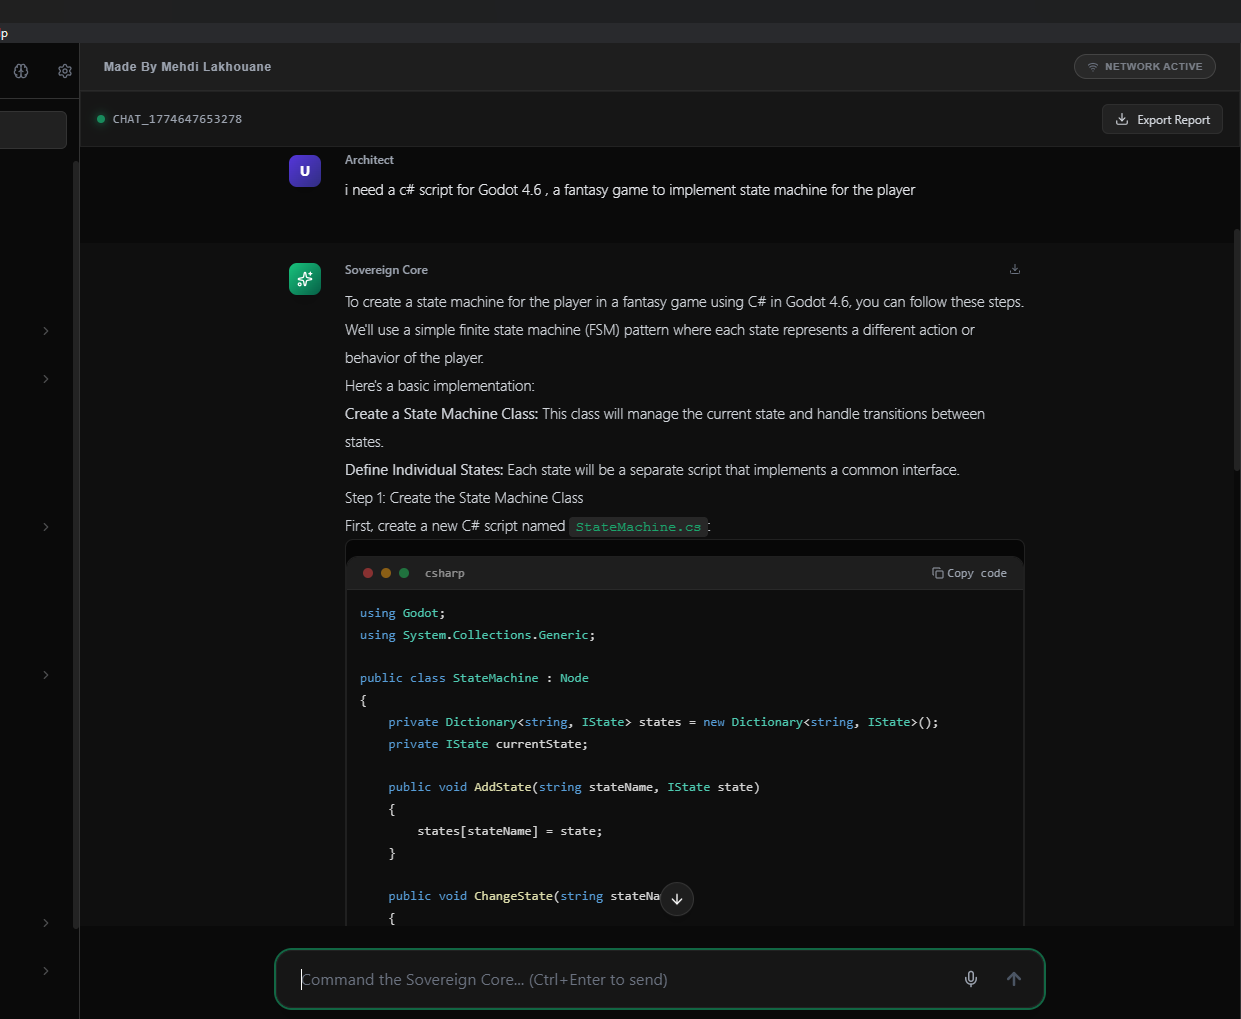Select the CHAT_1774647653278 session label
This screenshot has width=1241, height=1019.
click(x=179, y=118)
